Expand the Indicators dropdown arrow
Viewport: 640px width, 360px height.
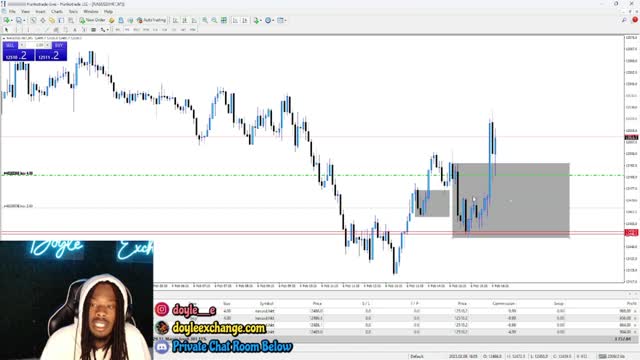[261, 20]
